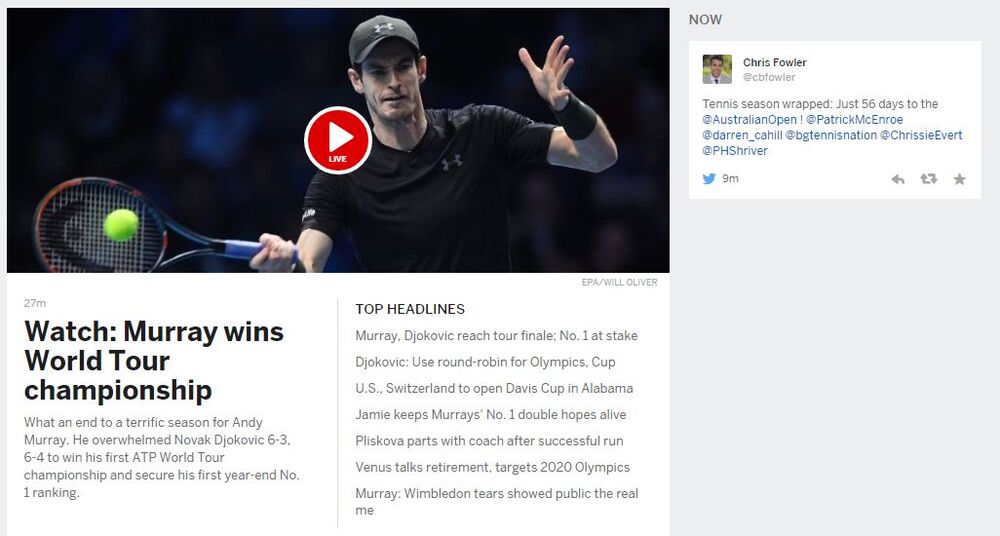This screenshot has width=1000, height=536.
Task: Favorite the tweet with star icon
Action: pyautogui.click(x=959, y=179)
